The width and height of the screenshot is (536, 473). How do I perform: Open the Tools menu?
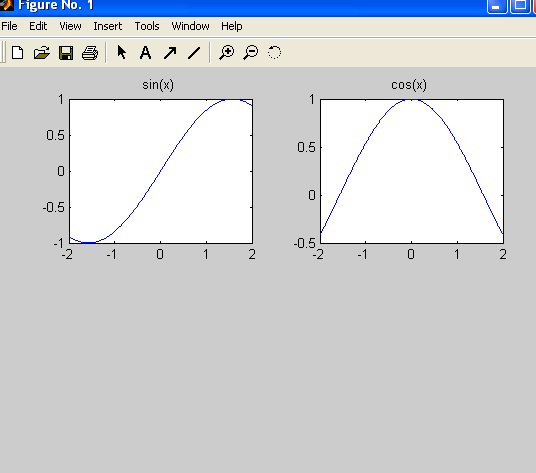pyautogui.click(x=147, y=26)
